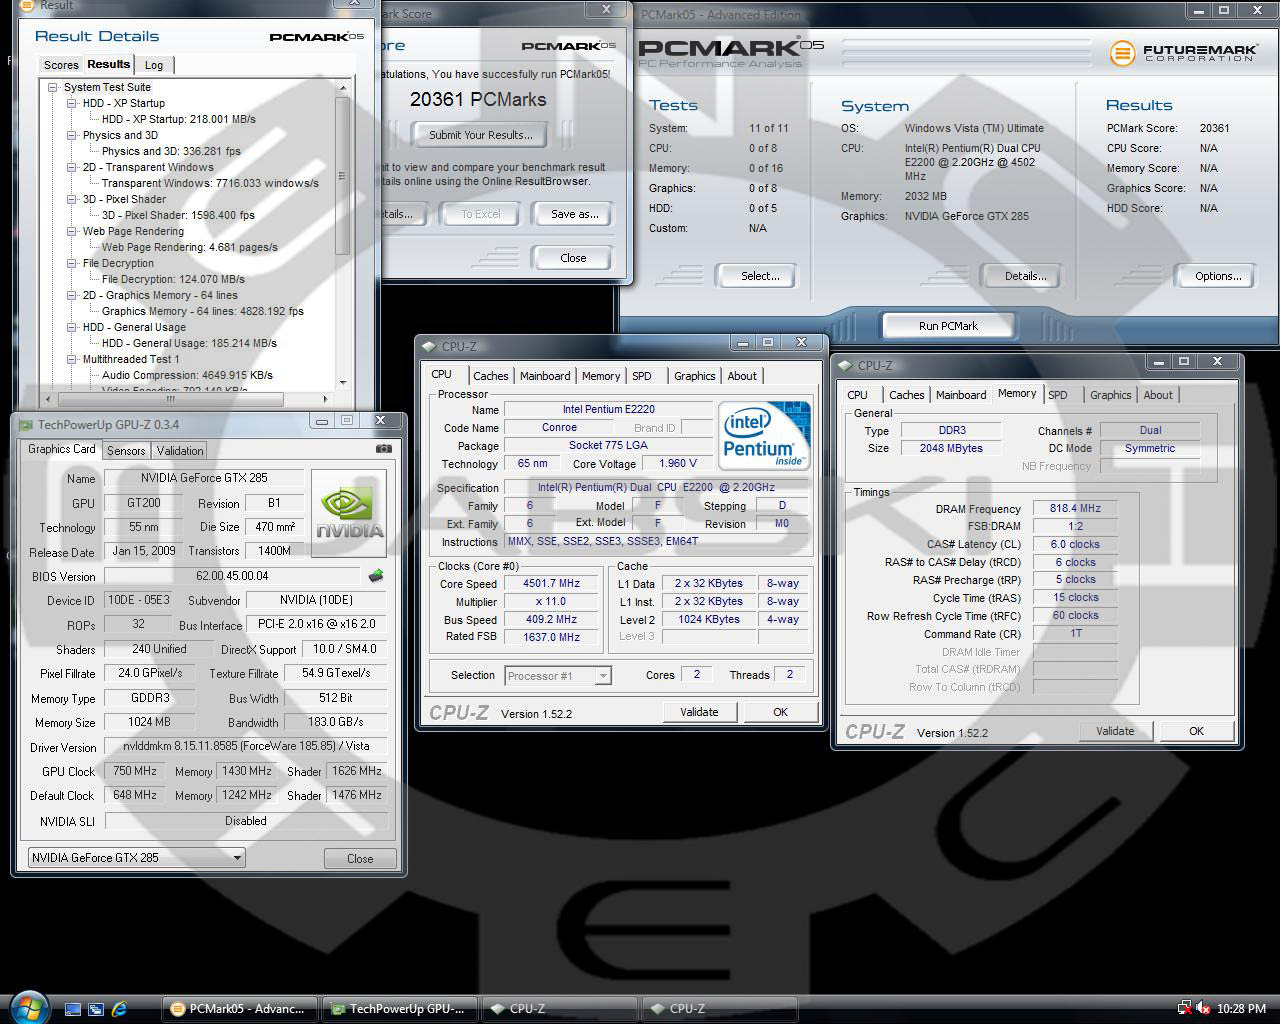This screenshot has width=1280, height=1024.
Task: Collapse the Physics and 3D node
Action: [72, 135]
